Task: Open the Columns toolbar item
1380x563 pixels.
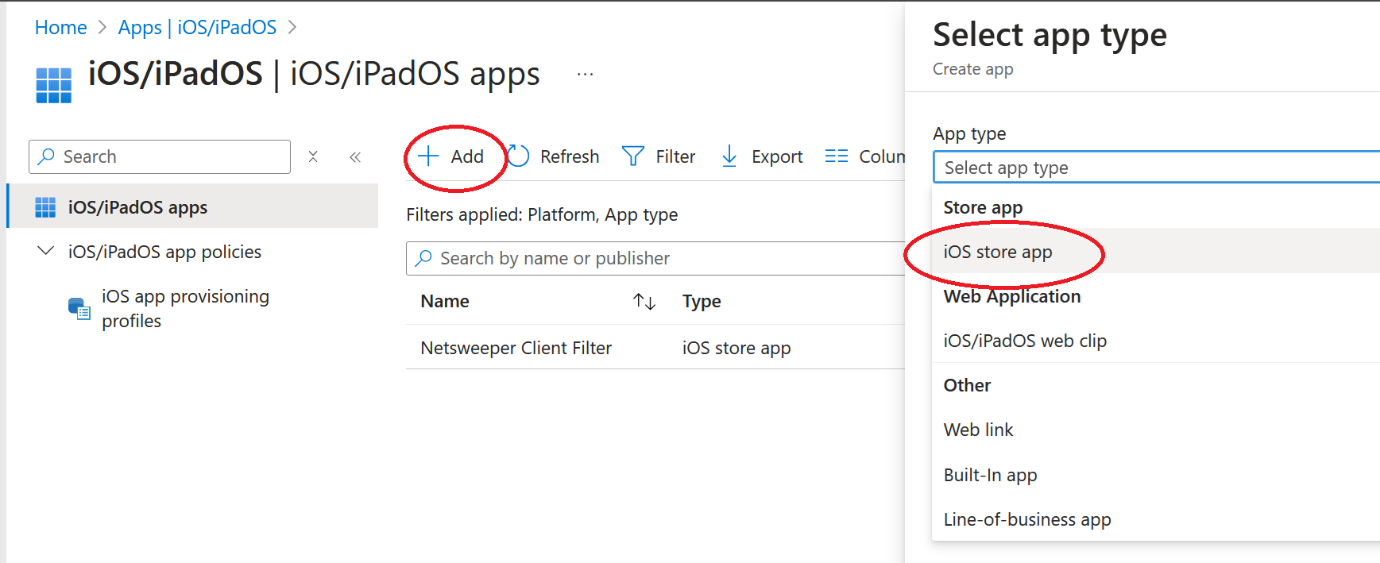Action: coord(865,156)
